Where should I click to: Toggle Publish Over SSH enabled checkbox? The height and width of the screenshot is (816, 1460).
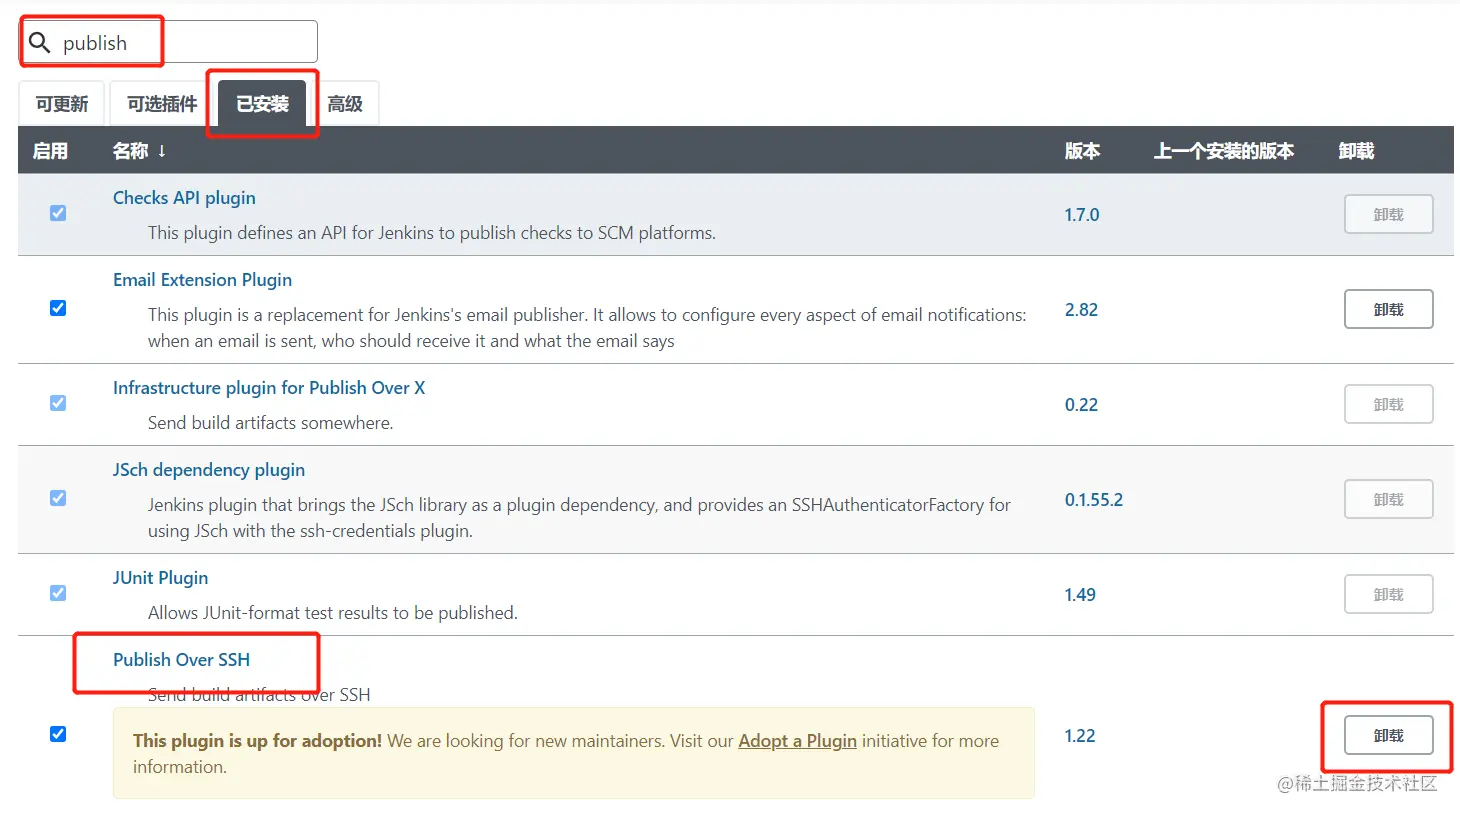pyautogui.click(x=58, y=734)
